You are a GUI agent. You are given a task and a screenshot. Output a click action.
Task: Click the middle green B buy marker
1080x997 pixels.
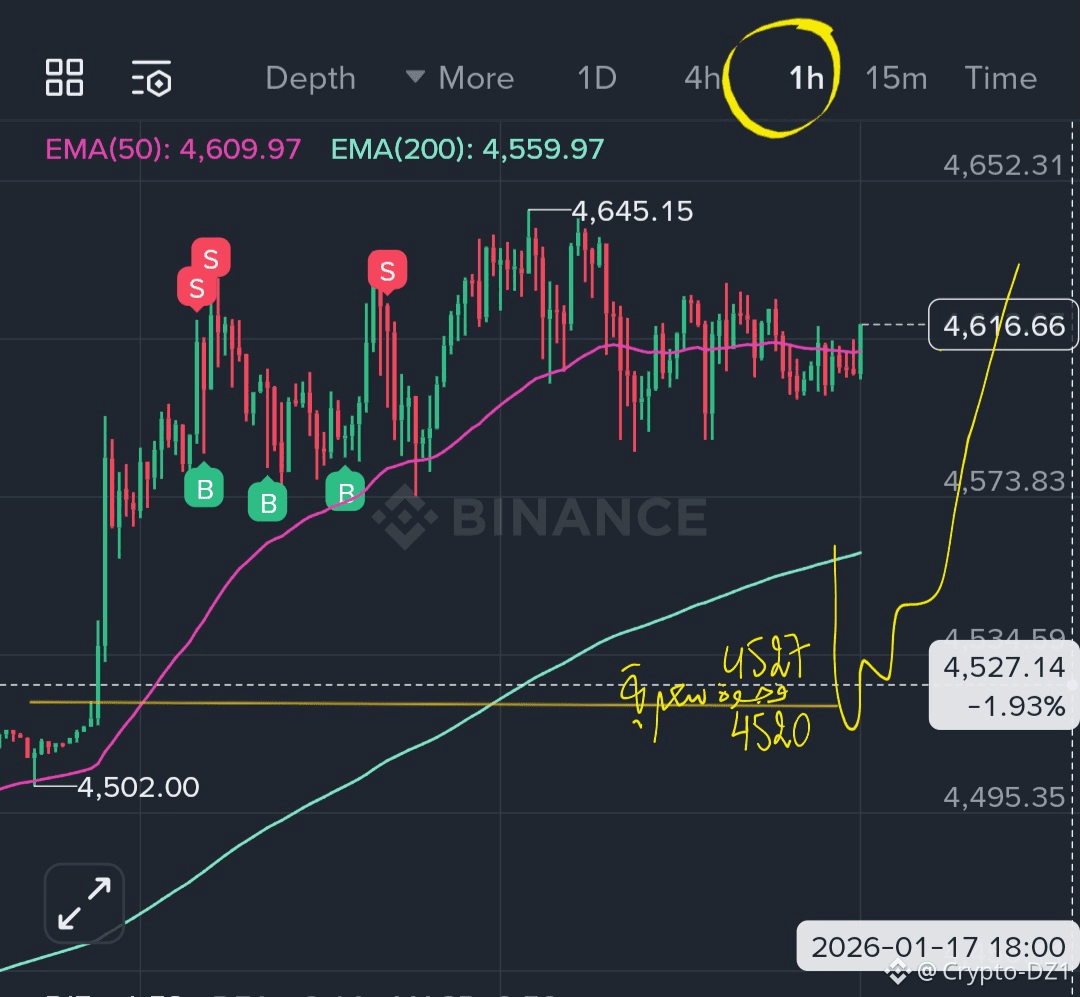(267, 500)
